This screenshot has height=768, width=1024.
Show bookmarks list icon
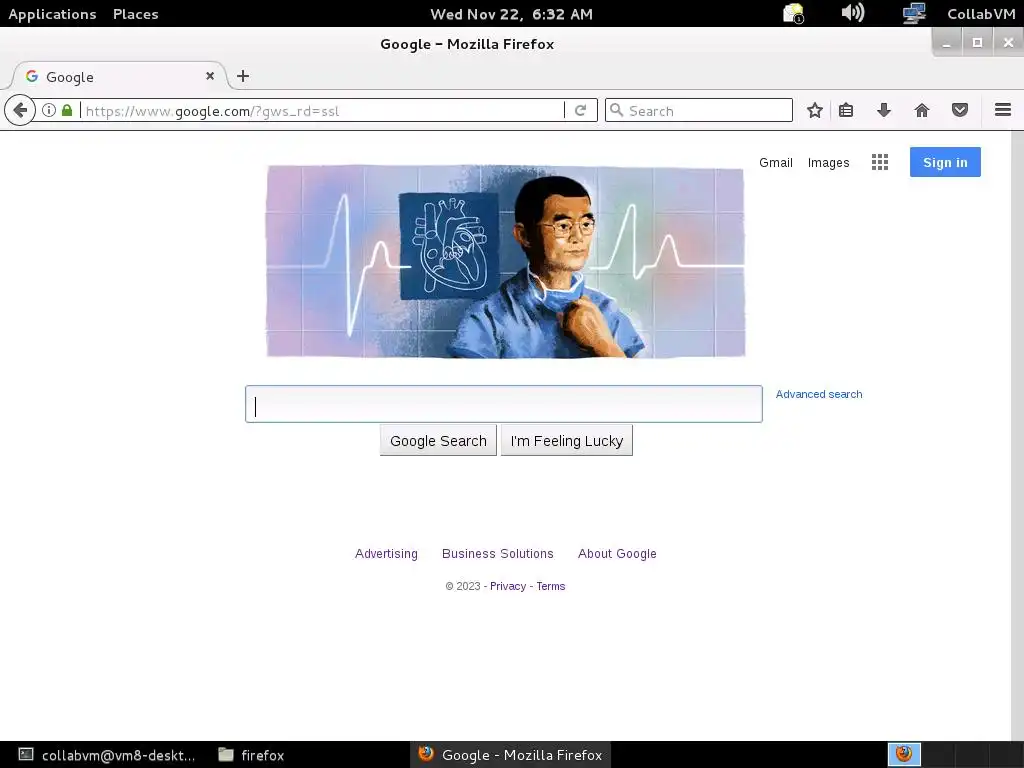click(x=846, y=110)
